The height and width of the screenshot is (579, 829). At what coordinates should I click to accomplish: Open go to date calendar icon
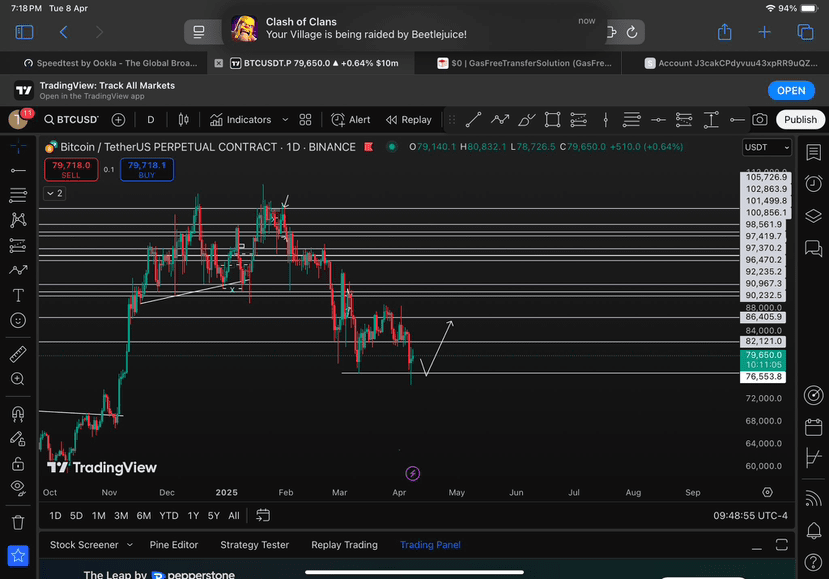pos(263,515)
